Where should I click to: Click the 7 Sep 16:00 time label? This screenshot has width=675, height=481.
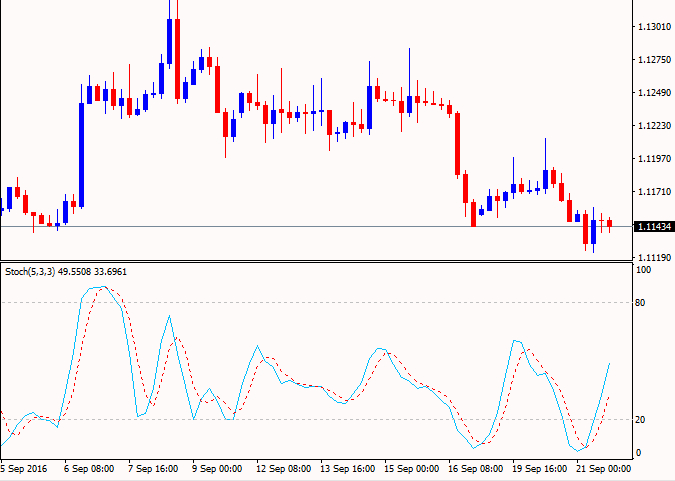[x=153, y=469]
